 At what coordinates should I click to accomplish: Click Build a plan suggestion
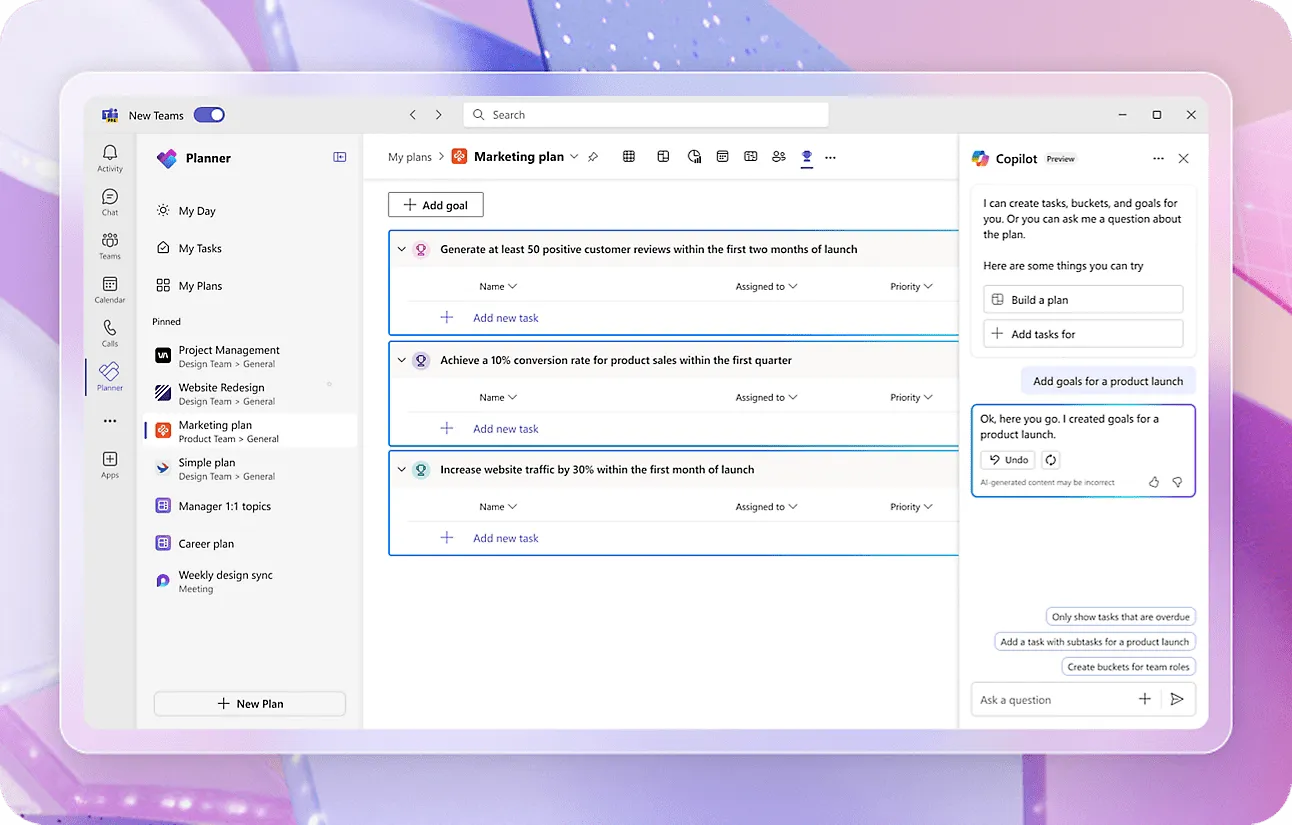click(x=1083, y=299)
